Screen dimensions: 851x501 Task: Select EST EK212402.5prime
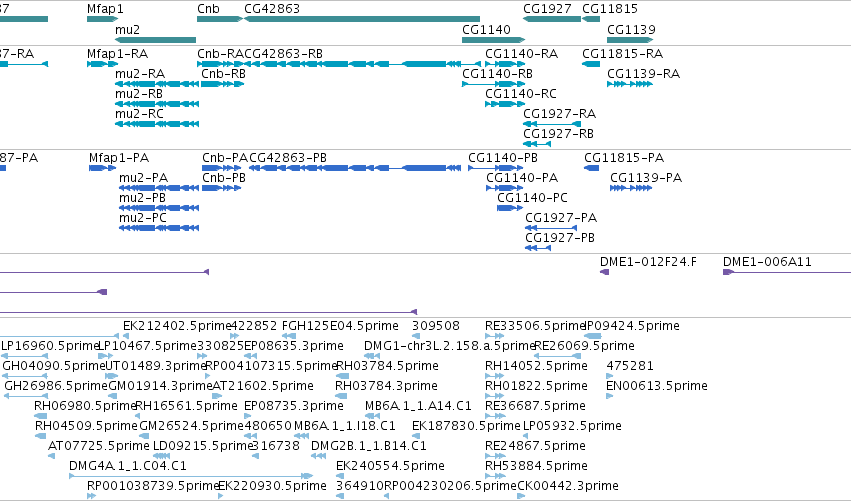[x=177, y=326]
